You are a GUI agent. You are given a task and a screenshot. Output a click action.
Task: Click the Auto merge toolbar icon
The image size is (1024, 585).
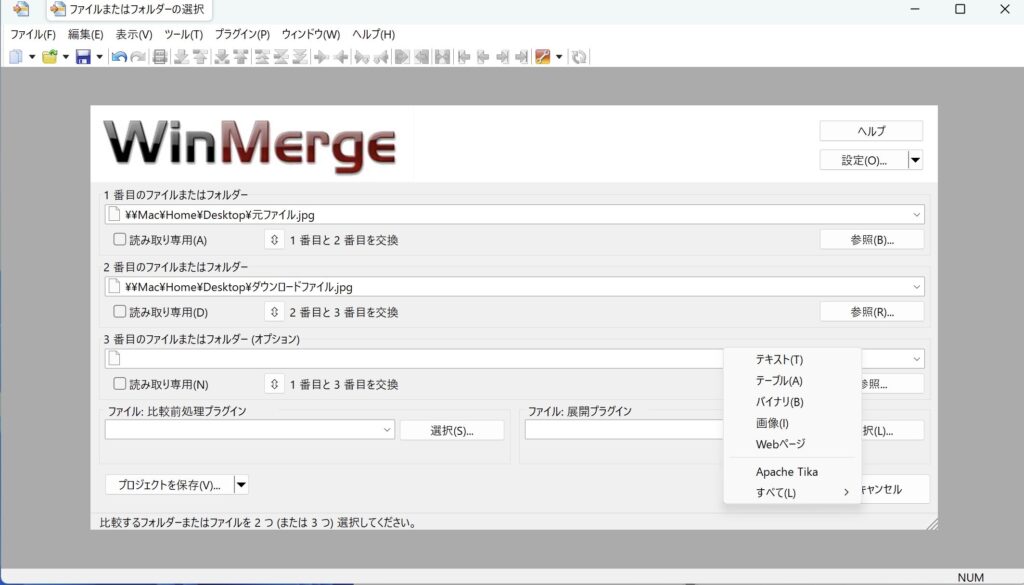pos(442,57)
